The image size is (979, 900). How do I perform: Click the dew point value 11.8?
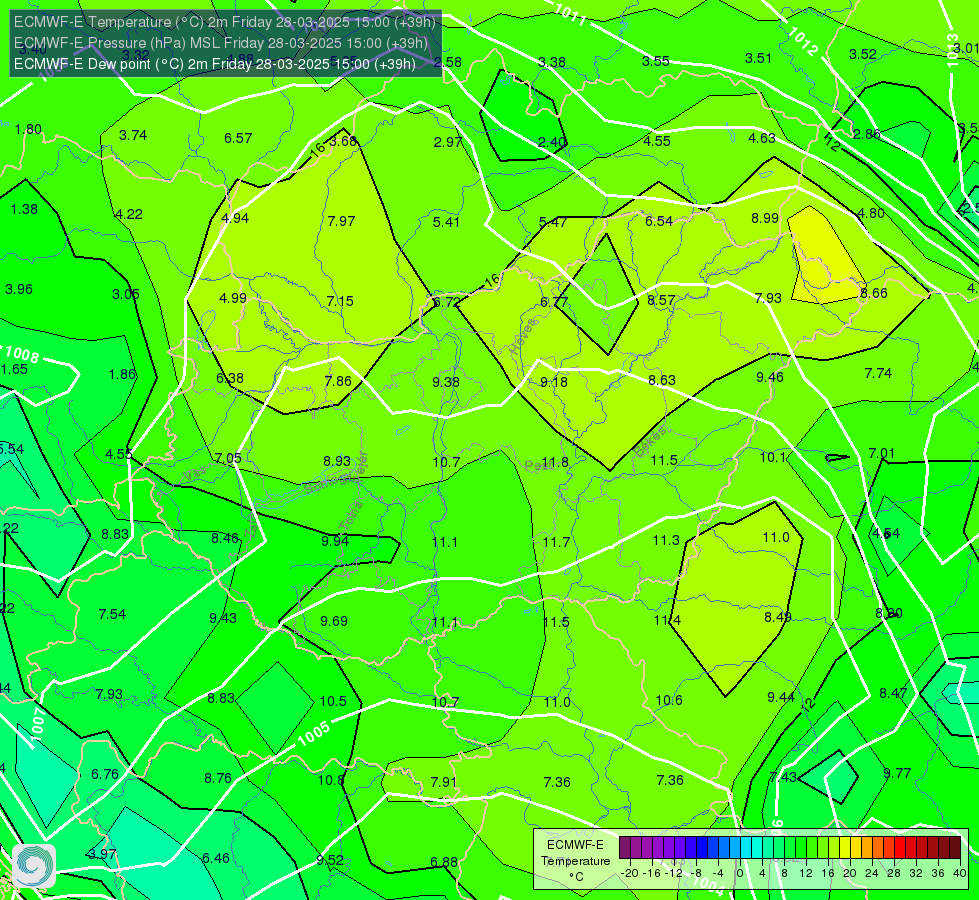pyautogui.click(x=555, y=462)
